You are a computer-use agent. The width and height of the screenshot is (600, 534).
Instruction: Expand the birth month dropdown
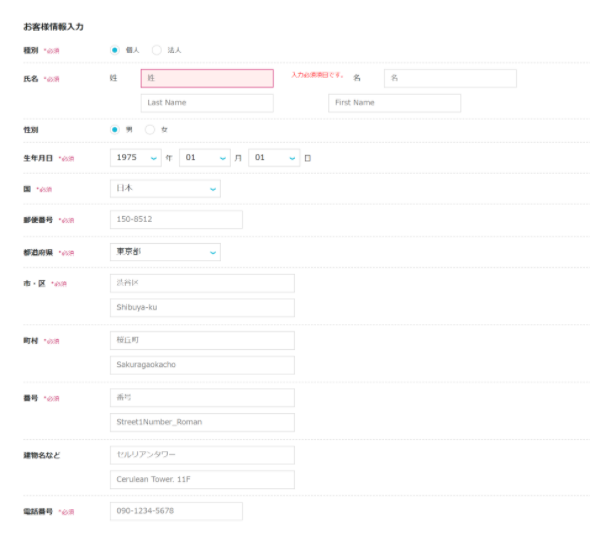coord(205,158)
